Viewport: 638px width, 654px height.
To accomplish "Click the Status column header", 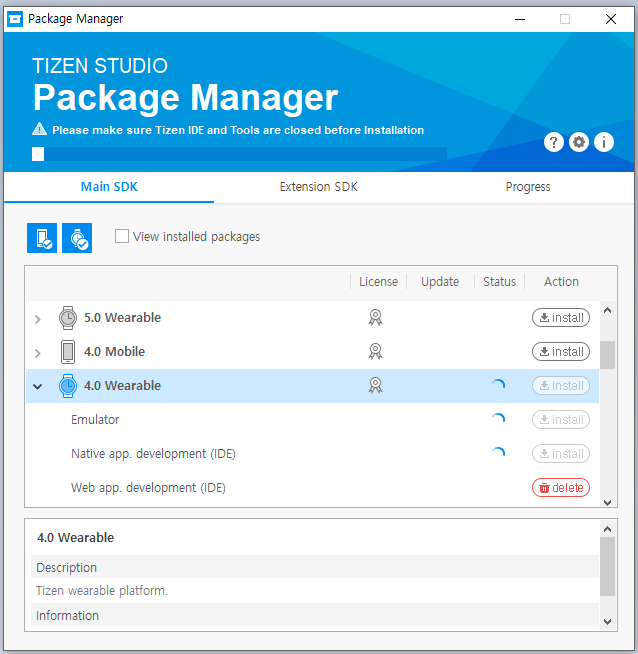I will coord(499,282).
